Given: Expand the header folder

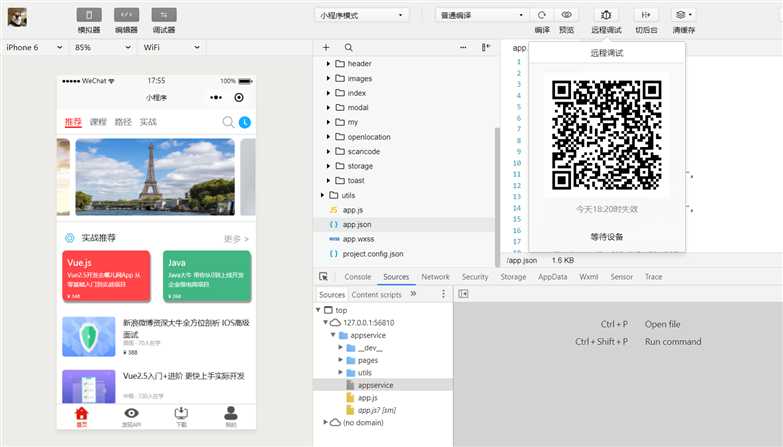Looking at the screenshot, I should pyautogui.click(x=328, y=64).
